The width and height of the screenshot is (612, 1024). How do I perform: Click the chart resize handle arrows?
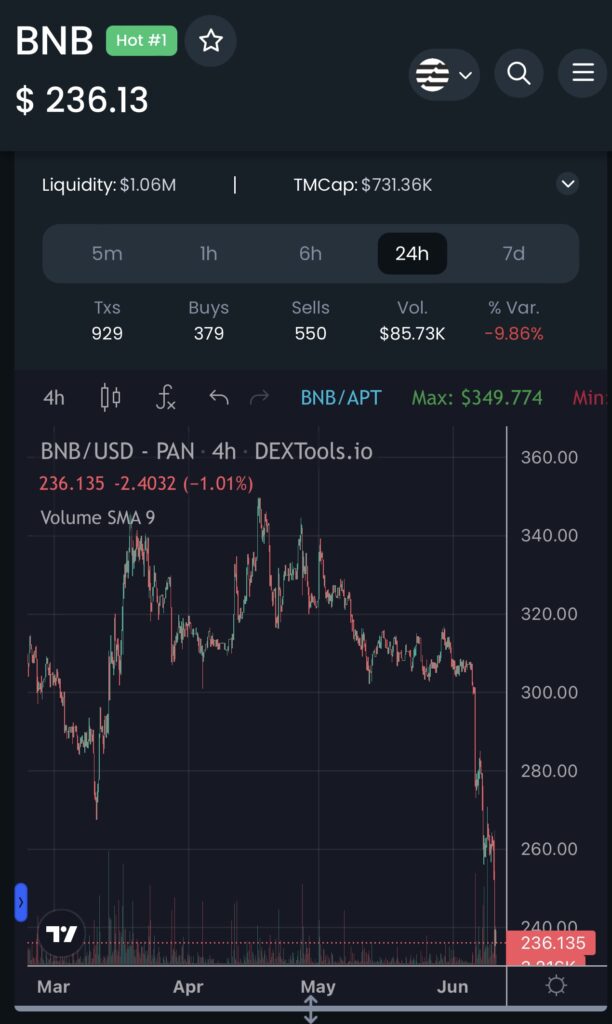point(310,1009)
